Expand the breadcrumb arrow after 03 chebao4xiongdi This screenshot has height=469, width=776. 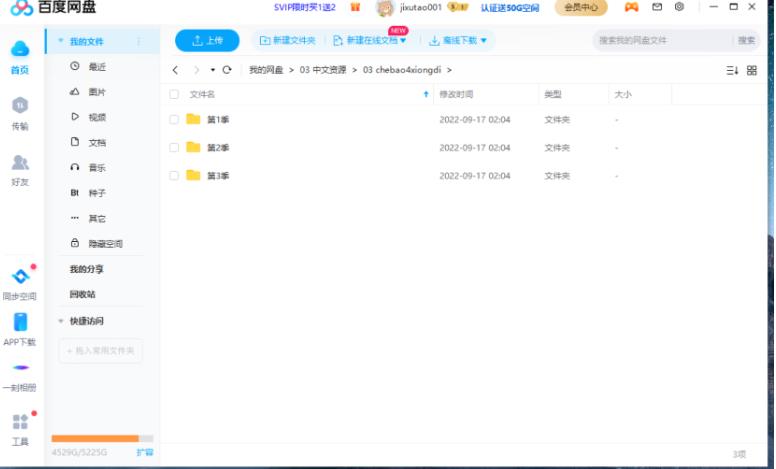[x=449, y=70]
